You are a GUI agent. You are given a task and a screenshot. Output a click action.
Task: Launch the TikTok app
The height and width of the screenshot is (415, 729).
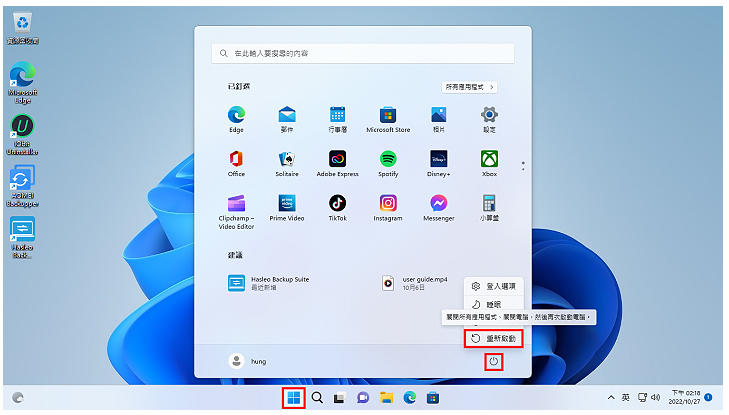(338, 208)
